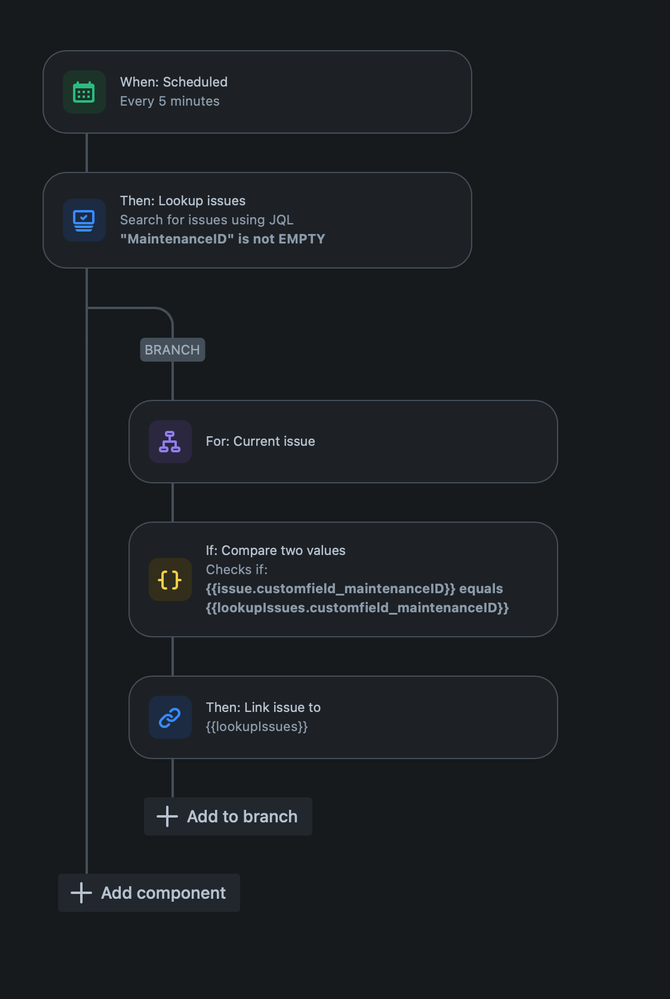
Task: Click the {{lookupIssues}} smart value text
Action: [x=257, y=727]
